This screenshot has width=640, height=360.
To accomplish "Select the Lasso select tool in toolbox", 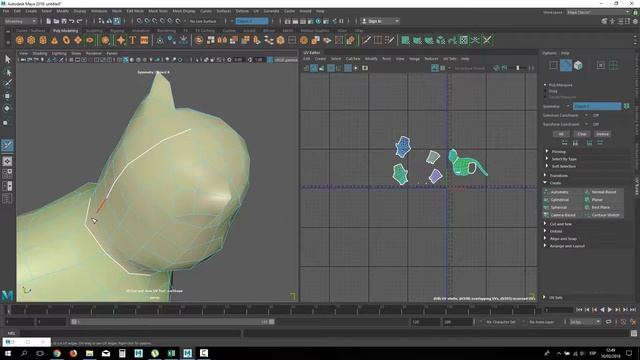I will [7, 72].
